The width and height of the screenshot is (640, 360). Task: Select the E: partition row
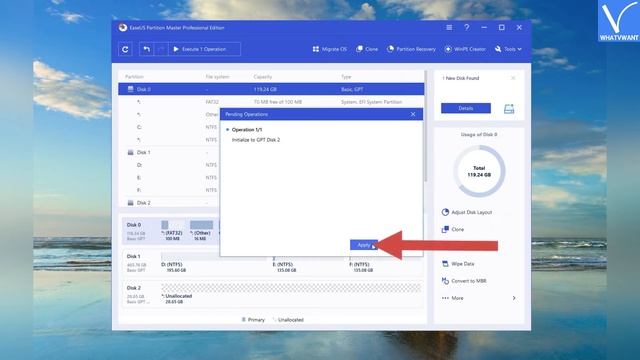tap(169, 178)
